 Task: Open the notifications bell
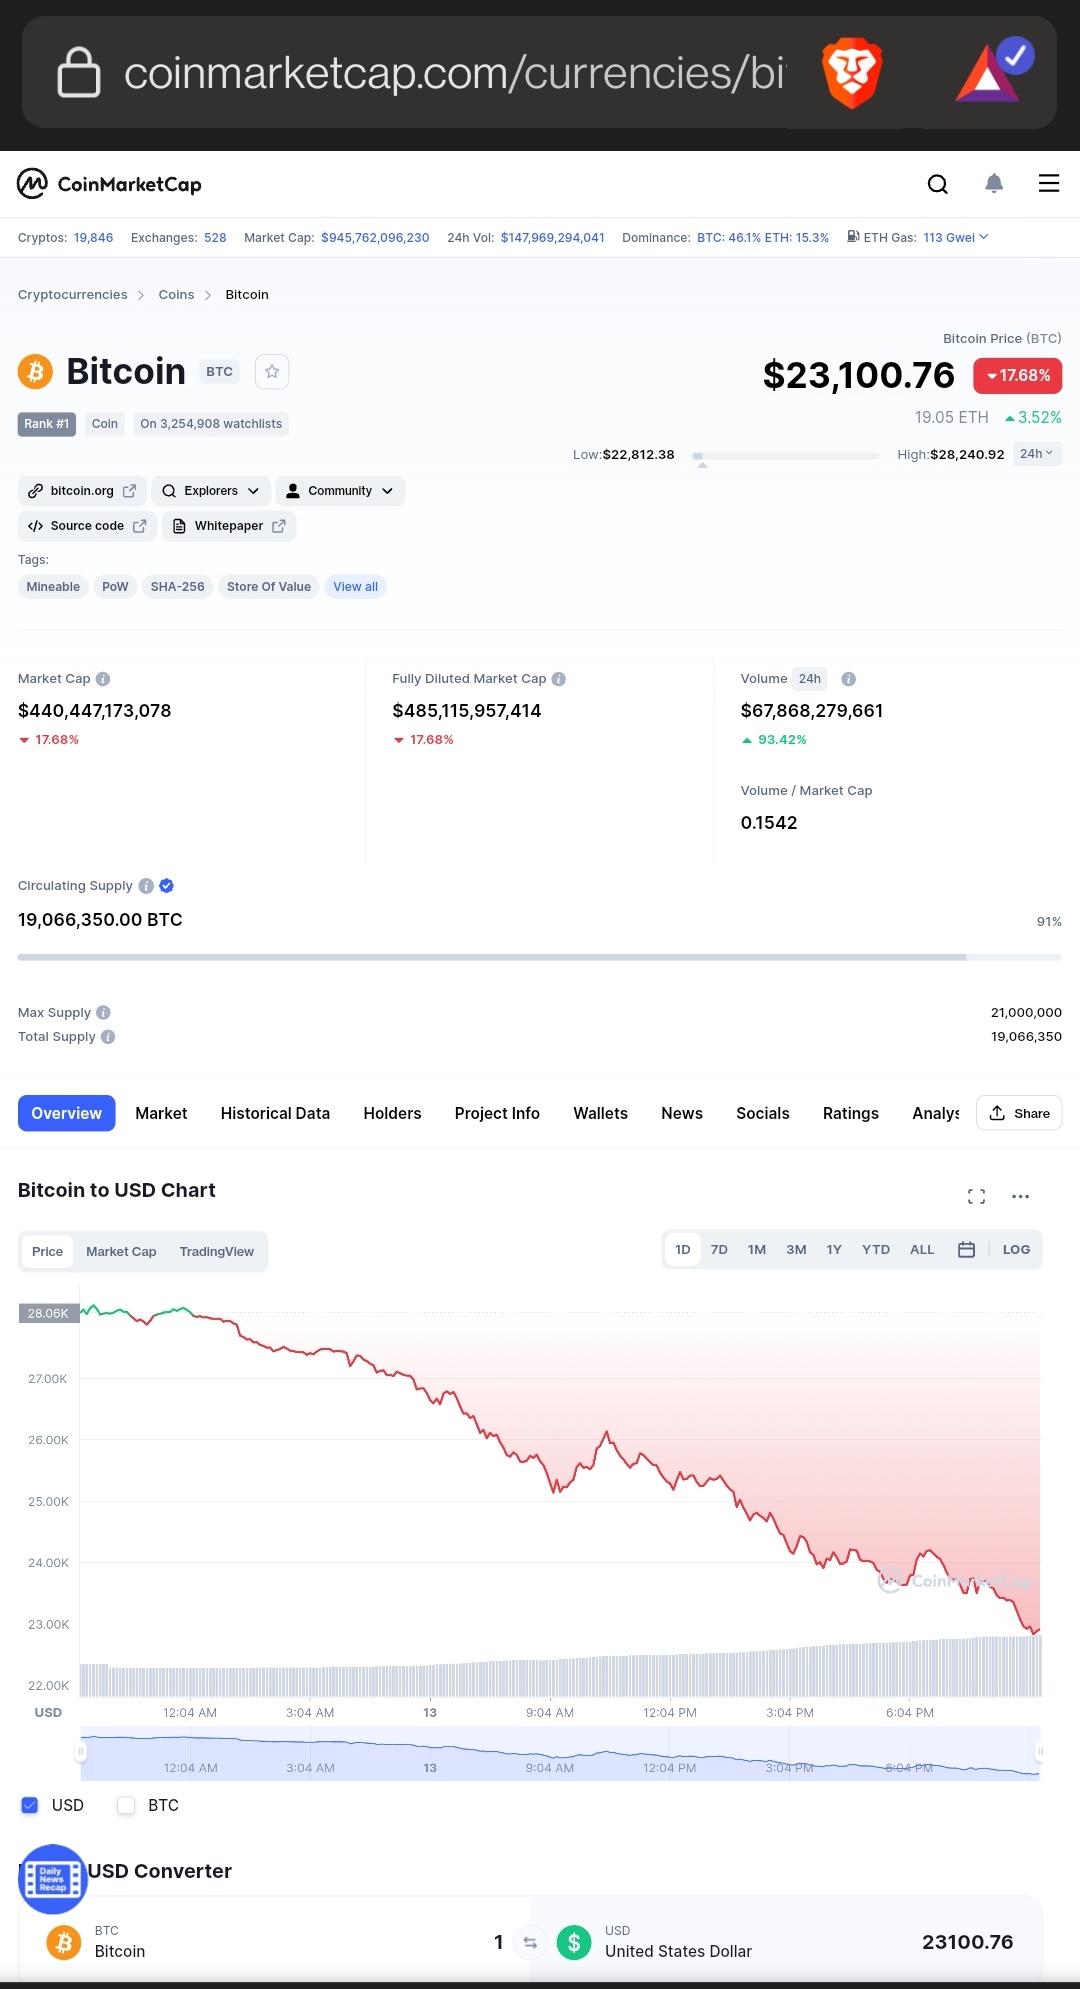(994, 183)
